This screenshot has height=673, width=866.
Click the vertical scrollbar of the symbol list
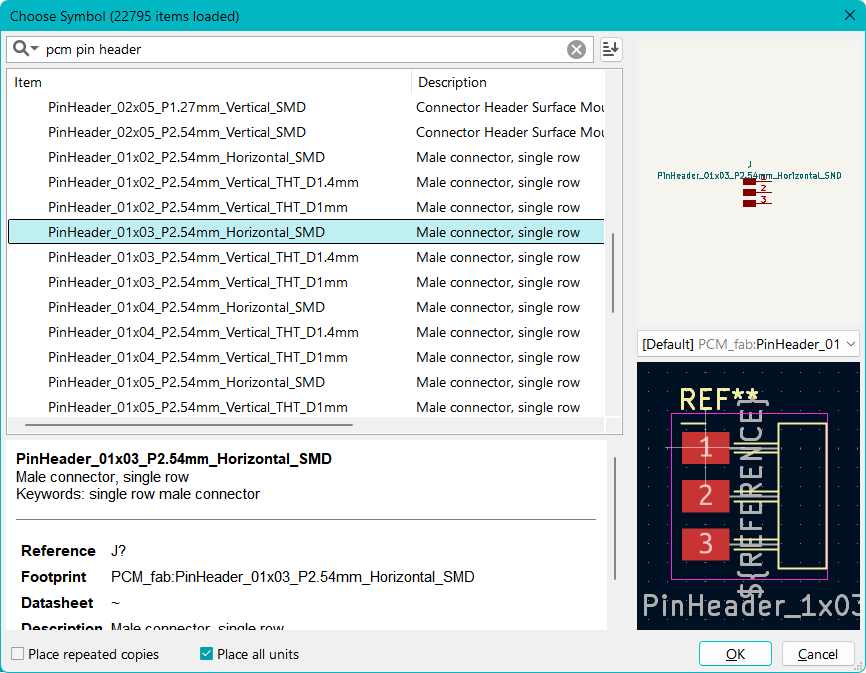pyautogui.click(x=613, y=273)
